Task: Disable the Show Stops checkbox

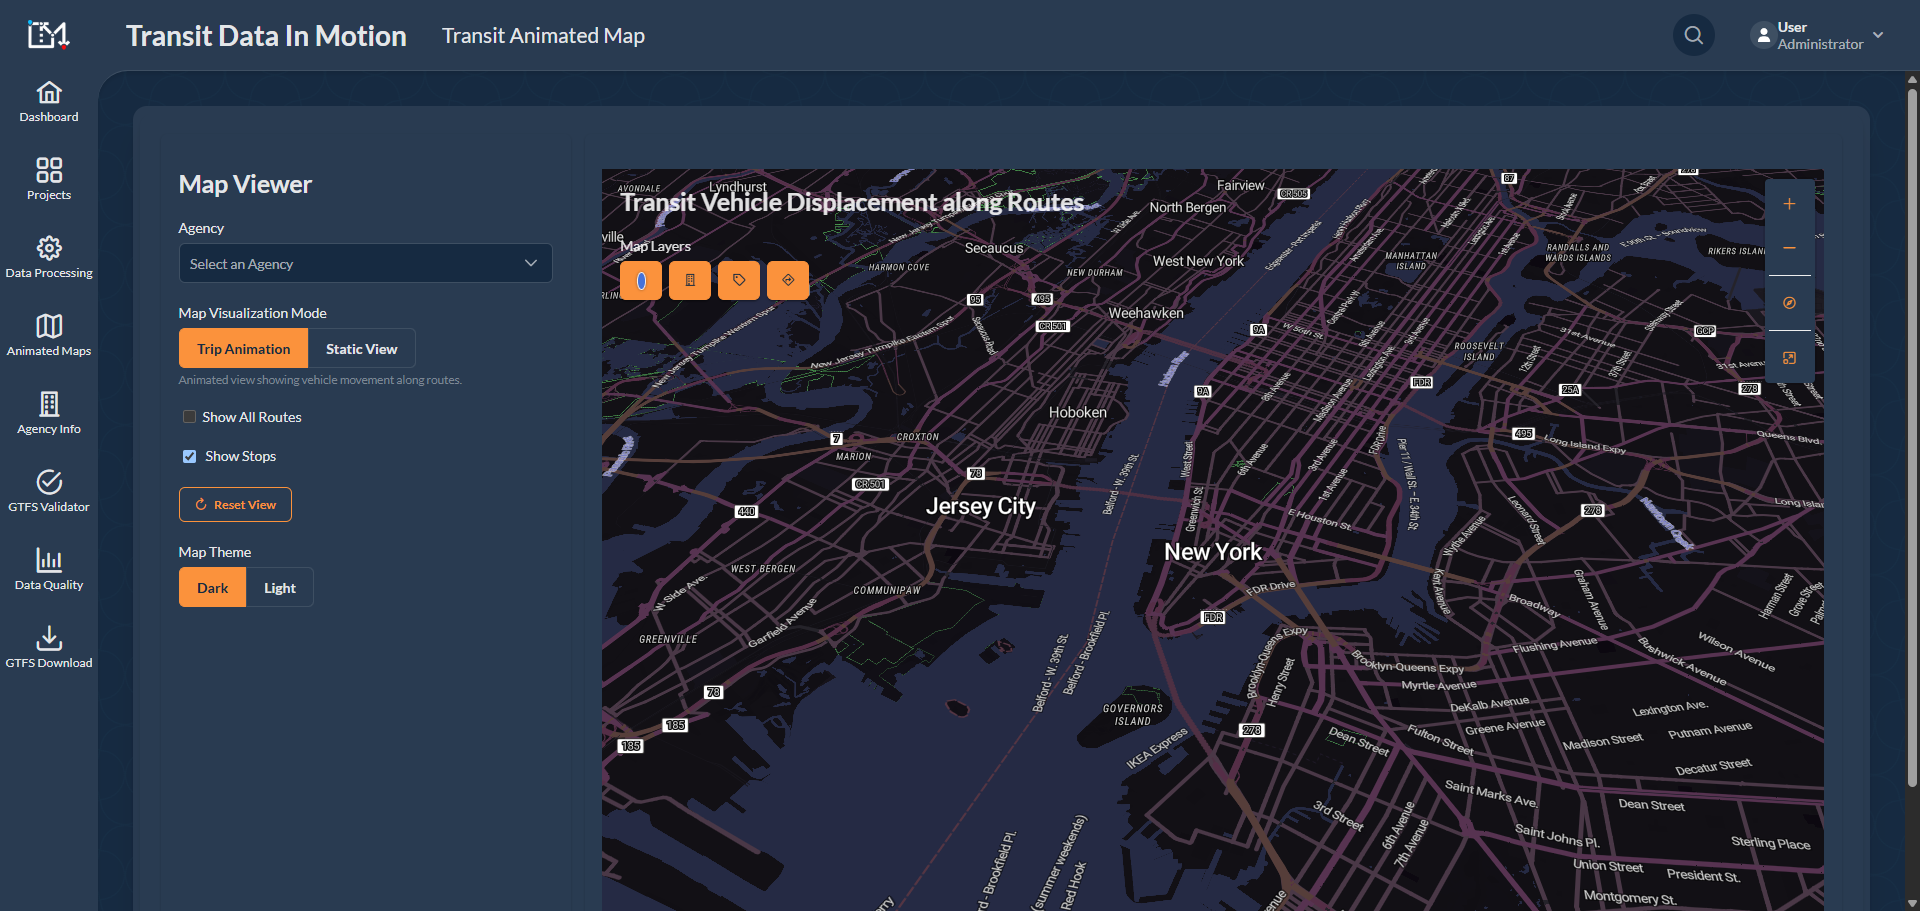Action: click(x=189, y=455)
